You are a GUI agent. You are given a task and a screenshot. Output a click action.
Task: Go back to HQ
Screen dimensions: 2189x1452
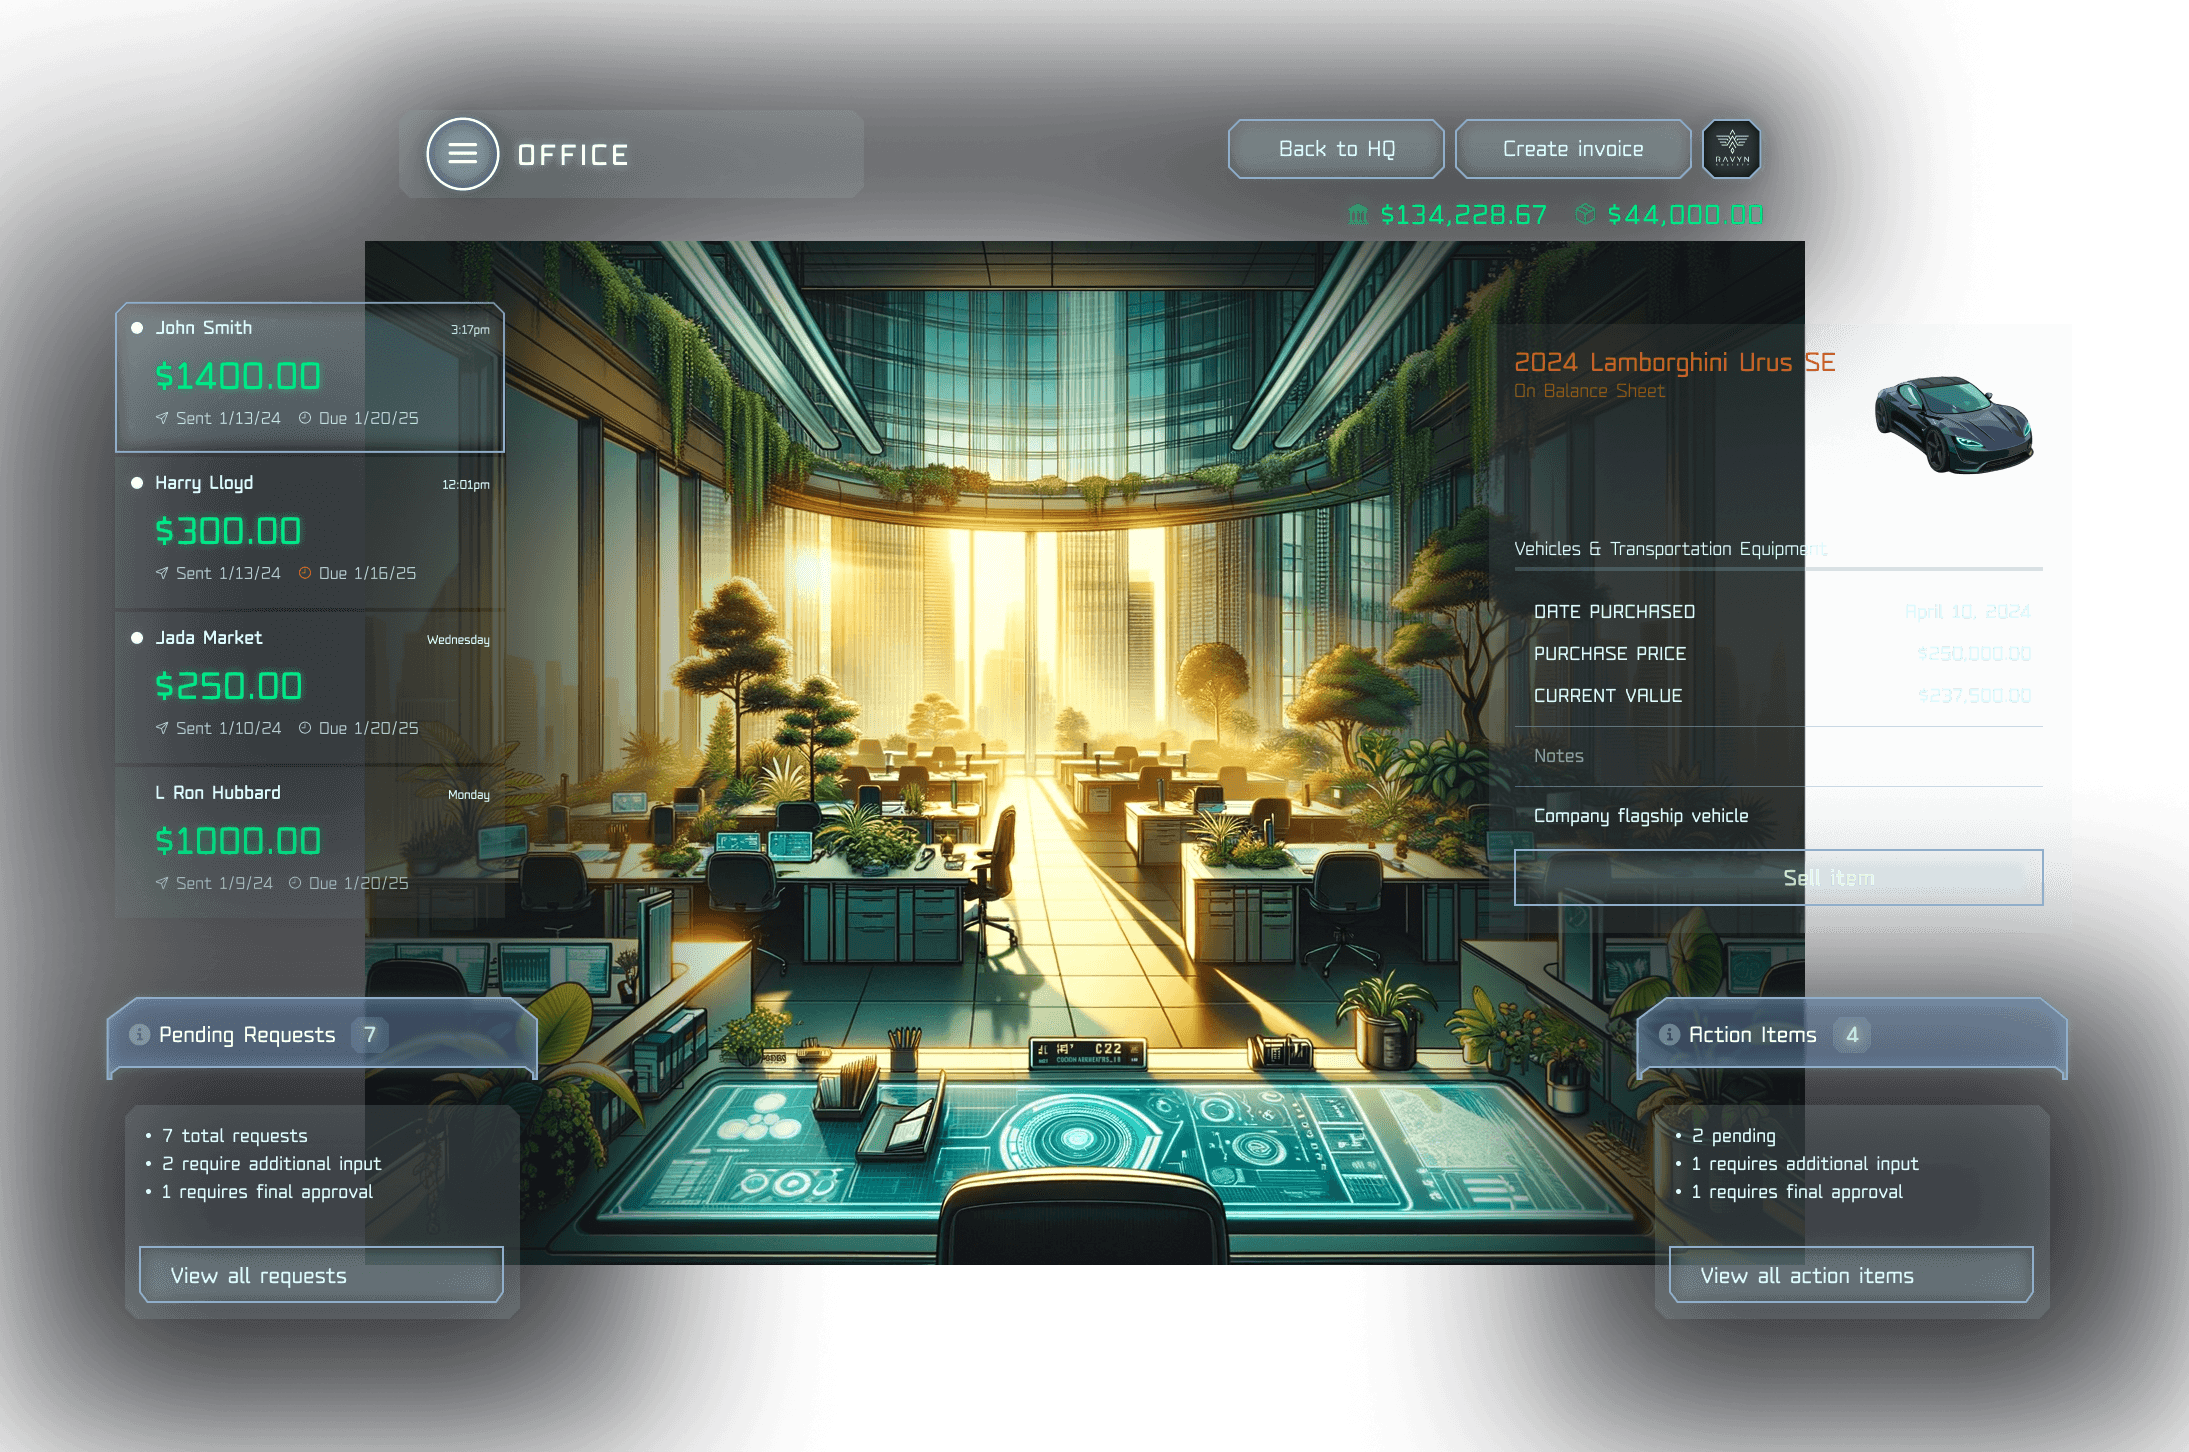(x=1336, y=149)
